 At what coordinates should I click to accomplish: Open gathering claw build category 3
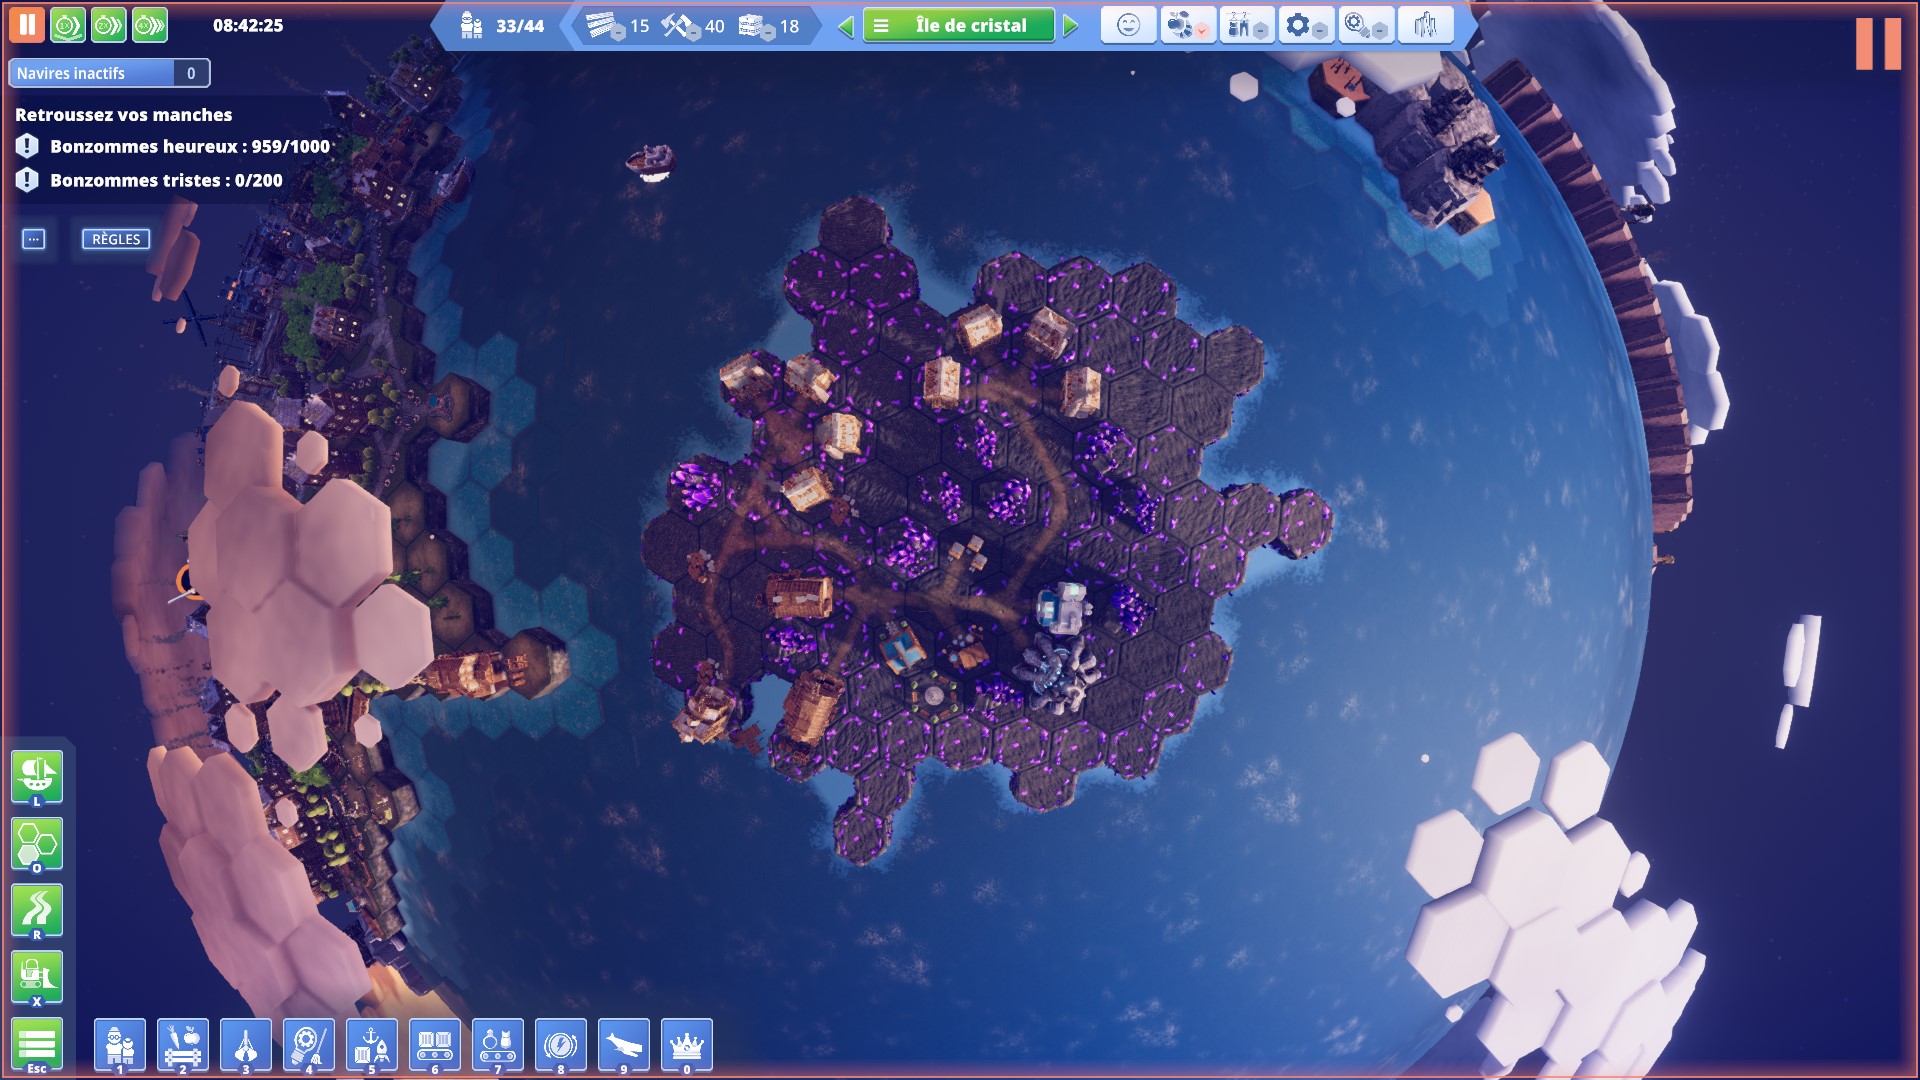click(246, 1046)
